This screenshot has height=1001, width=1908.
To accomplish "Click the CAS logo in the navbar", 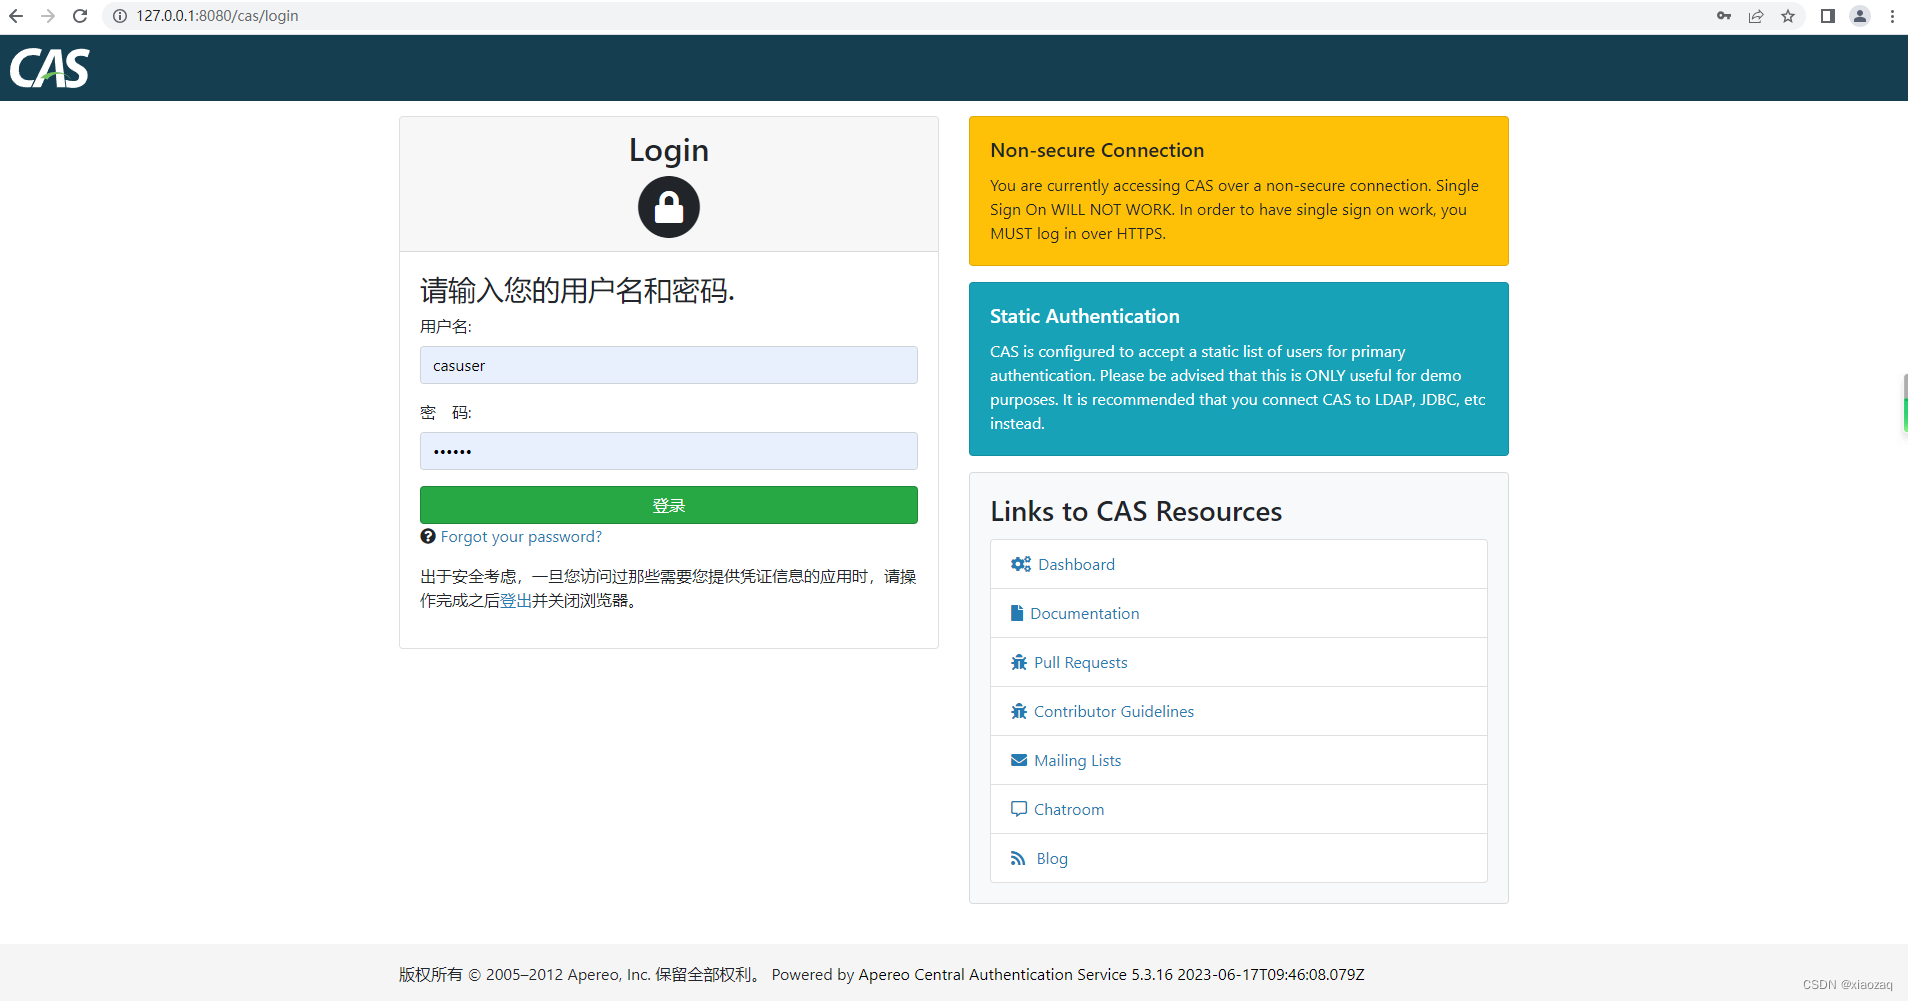I will click(49, 68).
